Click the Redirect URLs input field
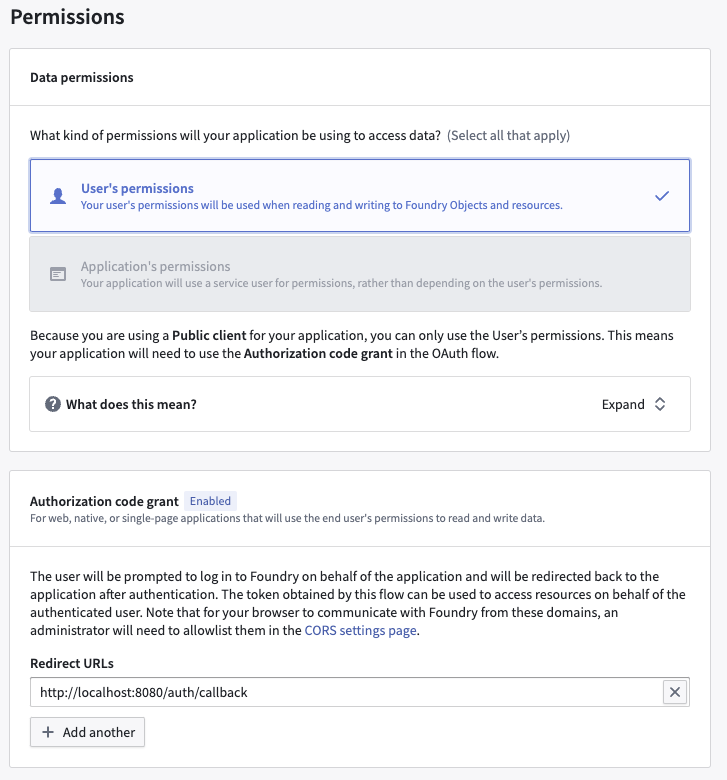The image size is (727, 780). point(346,692)
